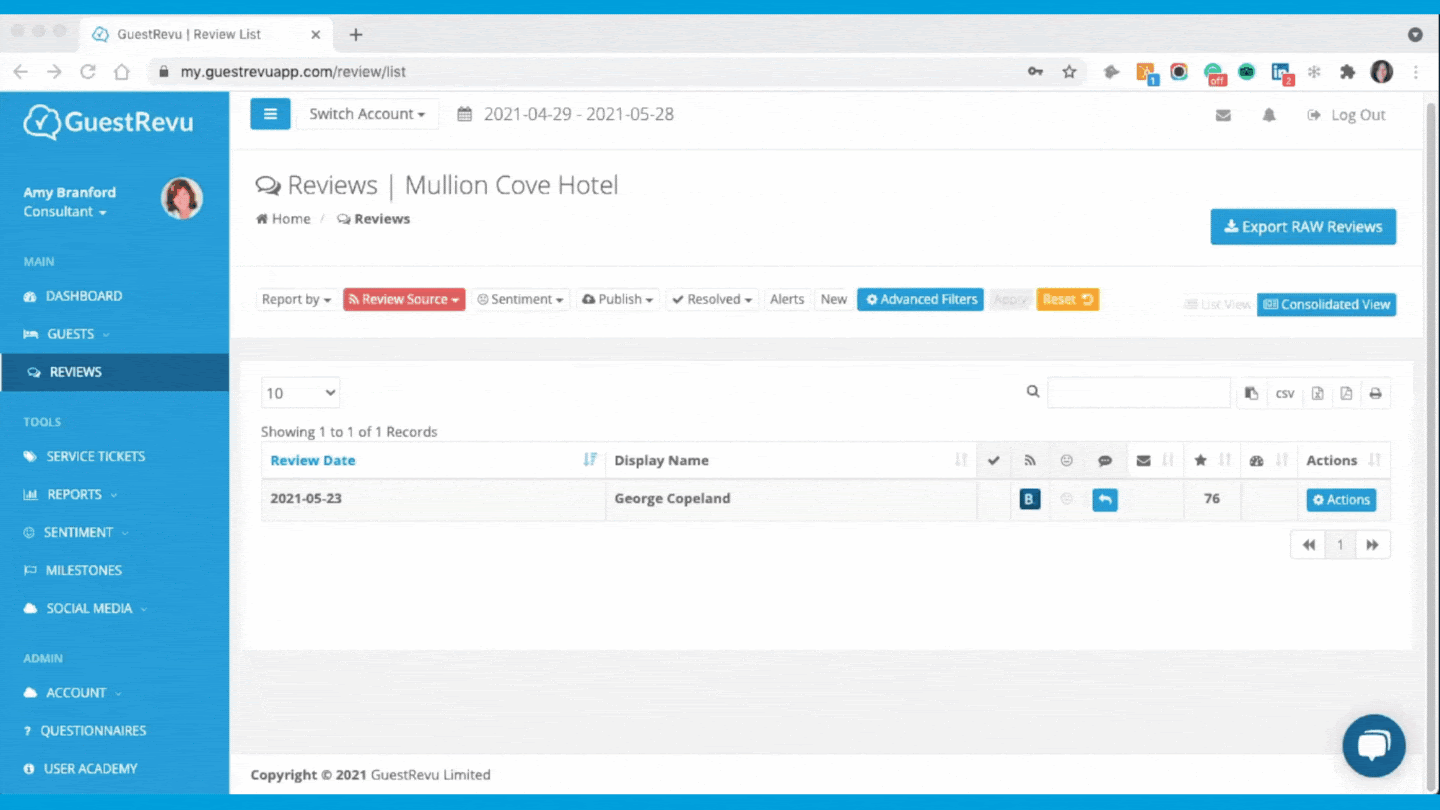This screenshot has height=810, width=1440.
Task: Expand the Report by dropdown
Action: [x=296, y=299]
